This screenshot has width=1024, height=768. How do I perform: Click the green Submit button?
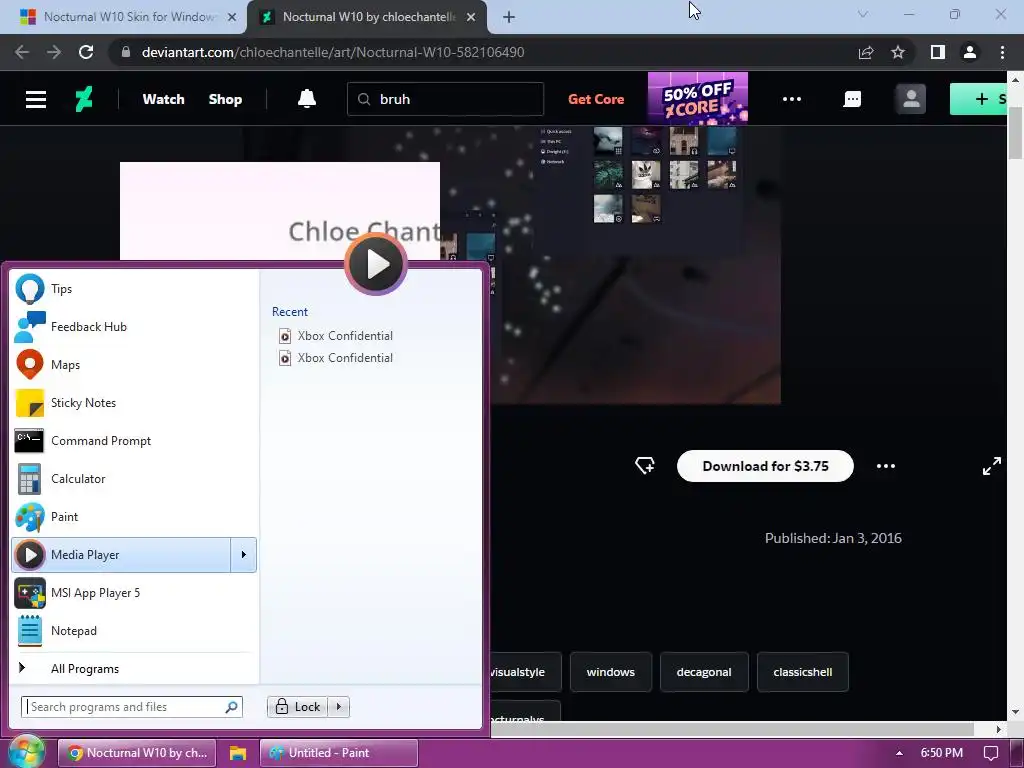coord(980,99)
